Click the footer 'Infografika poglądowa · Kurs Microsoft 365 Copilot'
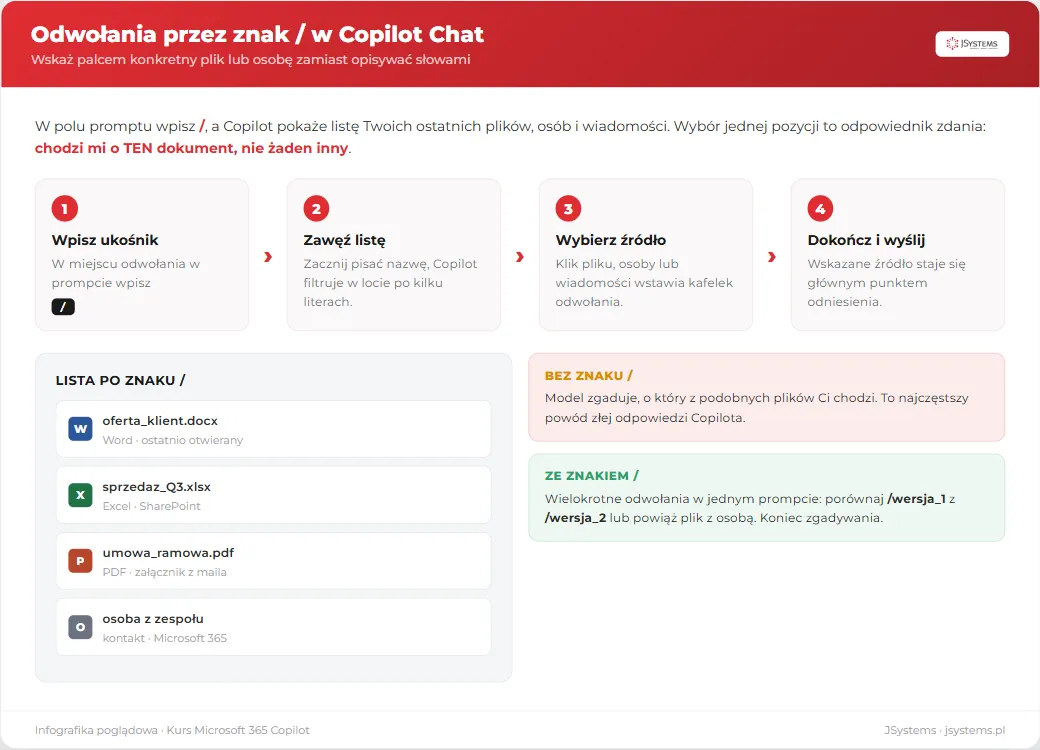Screen dimensions: 1040x750 [x=172, y=730]
